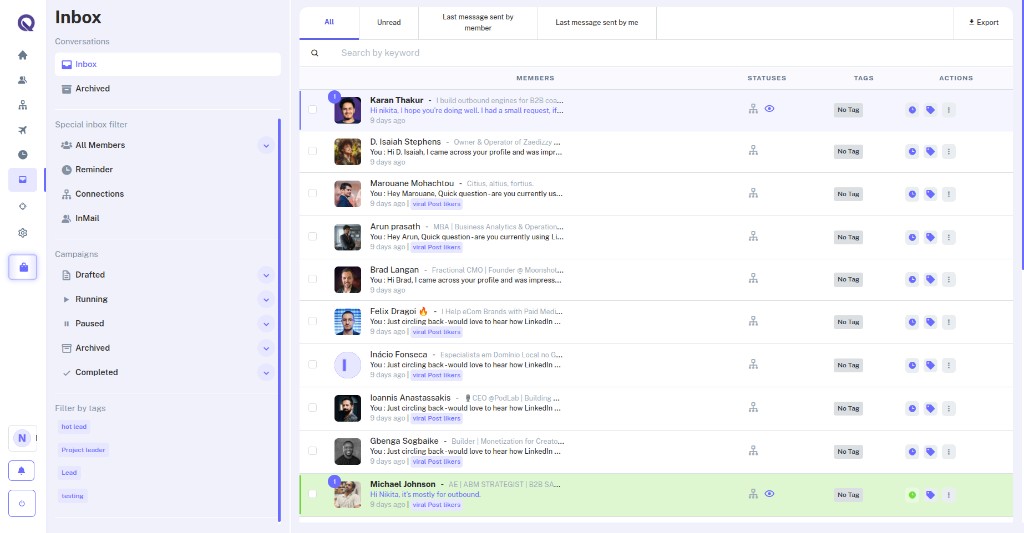
Task: Expand the Completed campaigns chevron
Action: pos(266,373)
